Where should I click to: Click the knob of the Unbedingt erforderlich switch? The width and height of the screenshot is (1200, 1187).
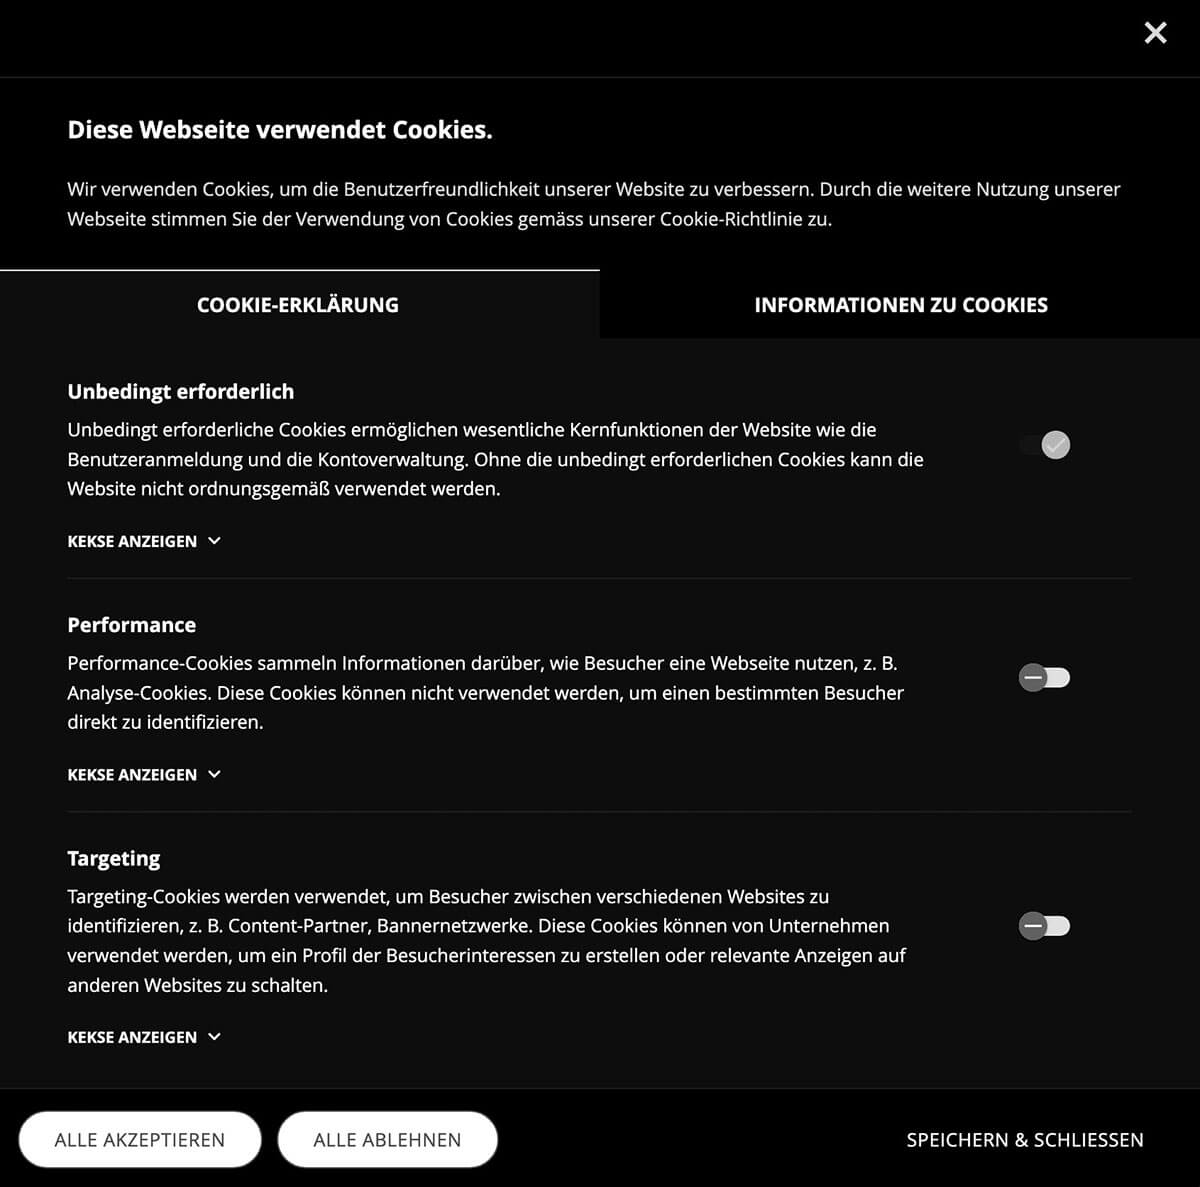click(1056, 445)
